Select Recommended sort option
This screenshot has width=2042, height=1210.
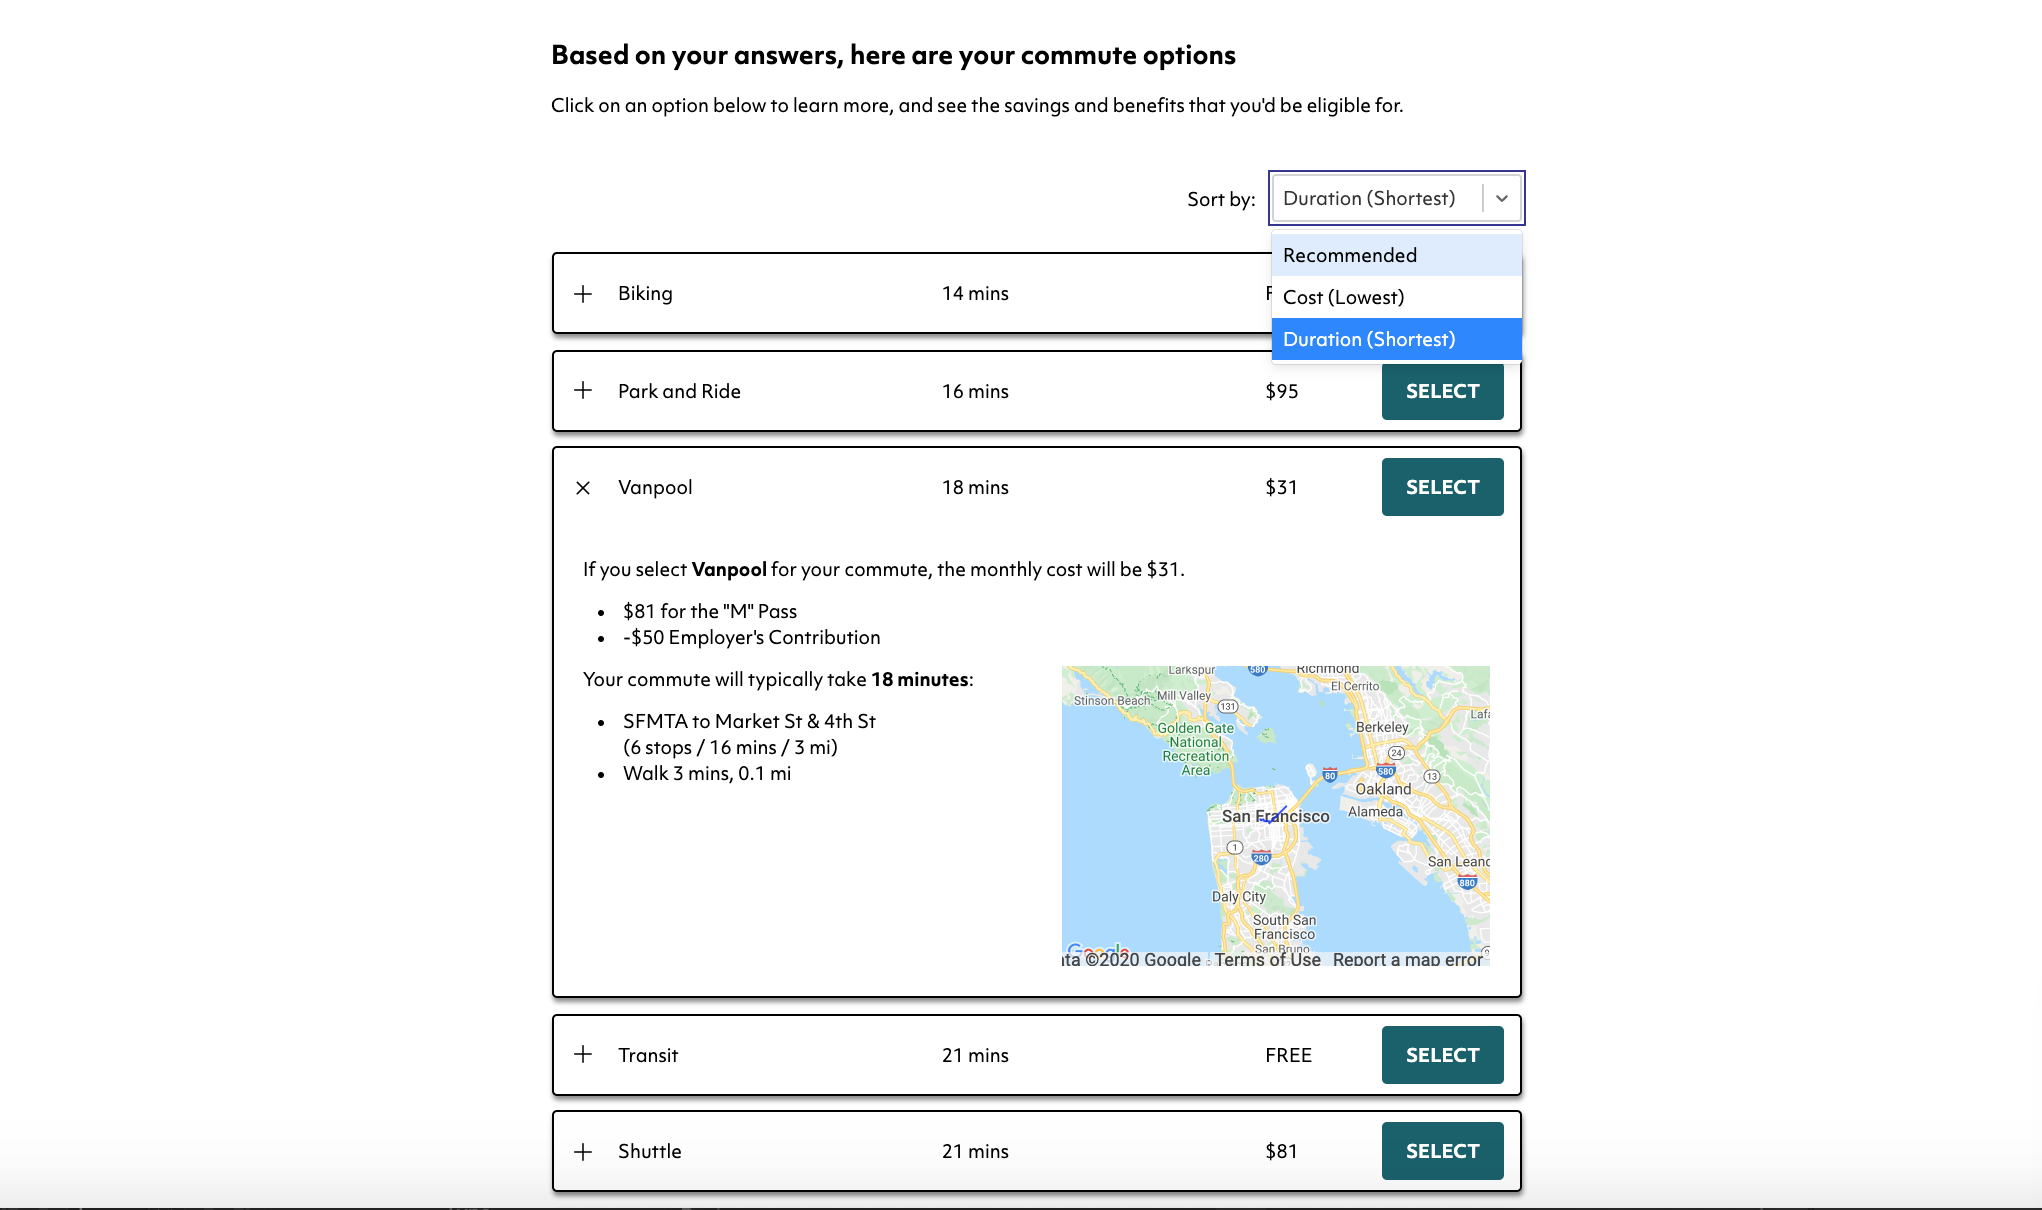[1394, 254]
